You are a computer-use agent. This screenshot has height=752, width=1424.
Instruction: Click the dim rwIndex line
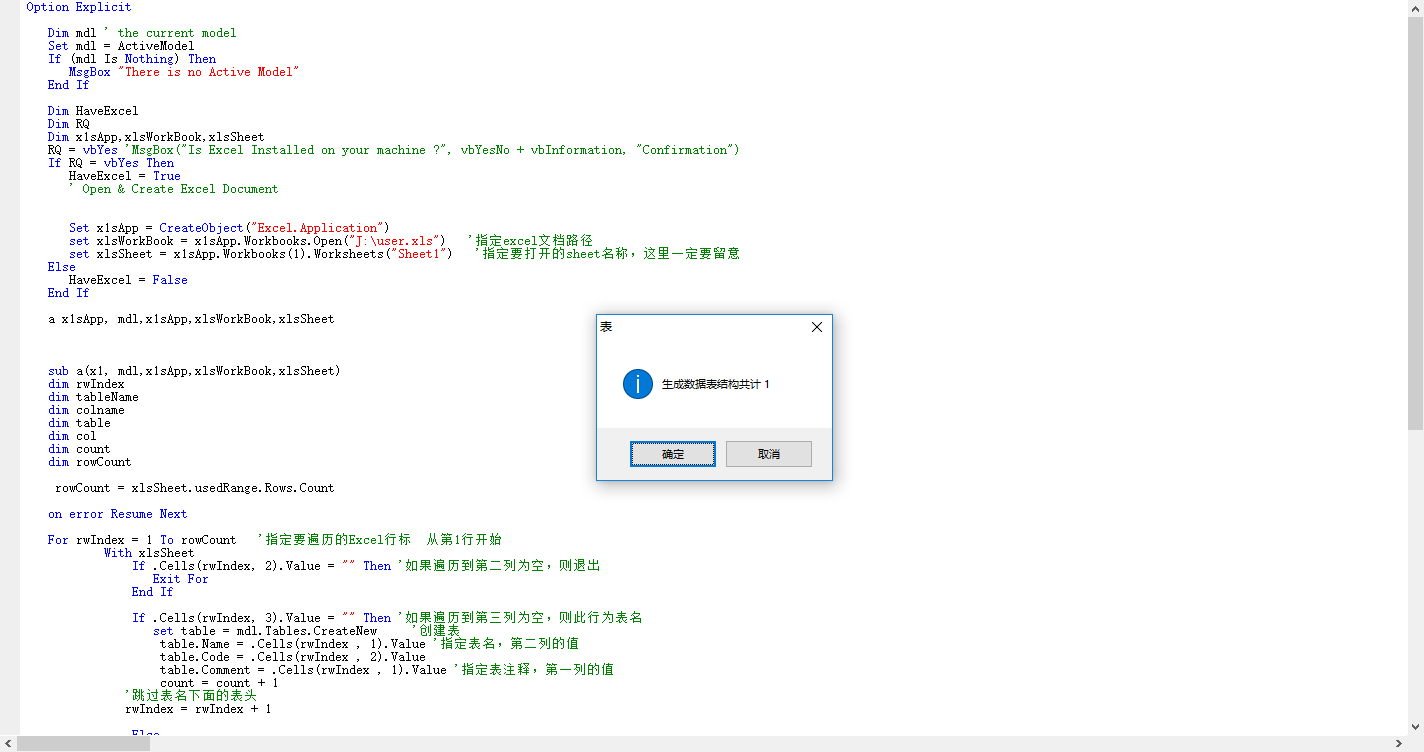86,384
